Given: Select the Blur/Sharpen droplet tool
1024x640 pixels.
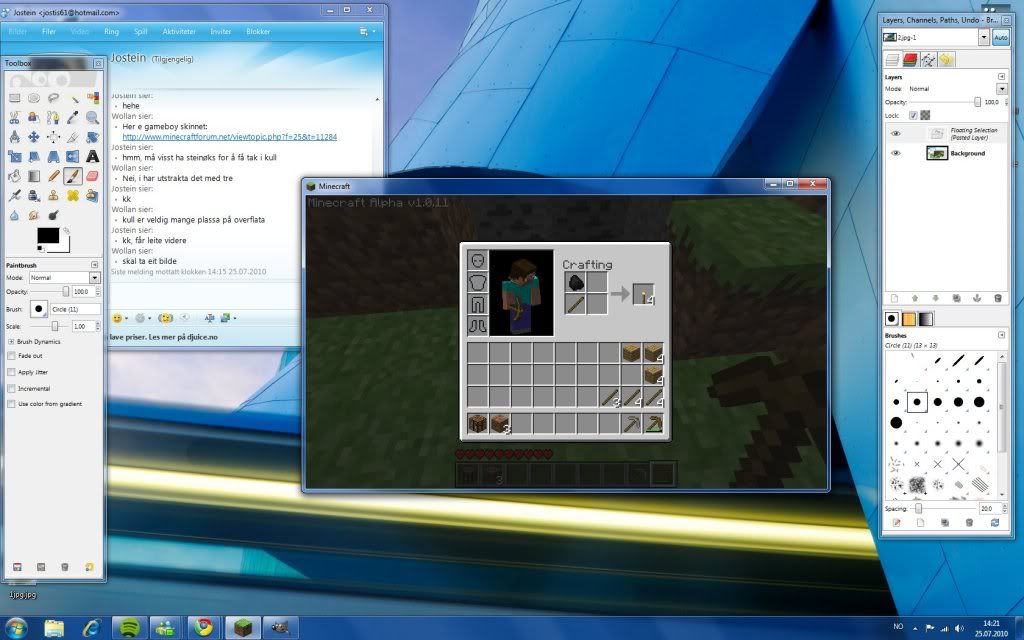Looking at the screenshot, I should (x=14, y=216).
